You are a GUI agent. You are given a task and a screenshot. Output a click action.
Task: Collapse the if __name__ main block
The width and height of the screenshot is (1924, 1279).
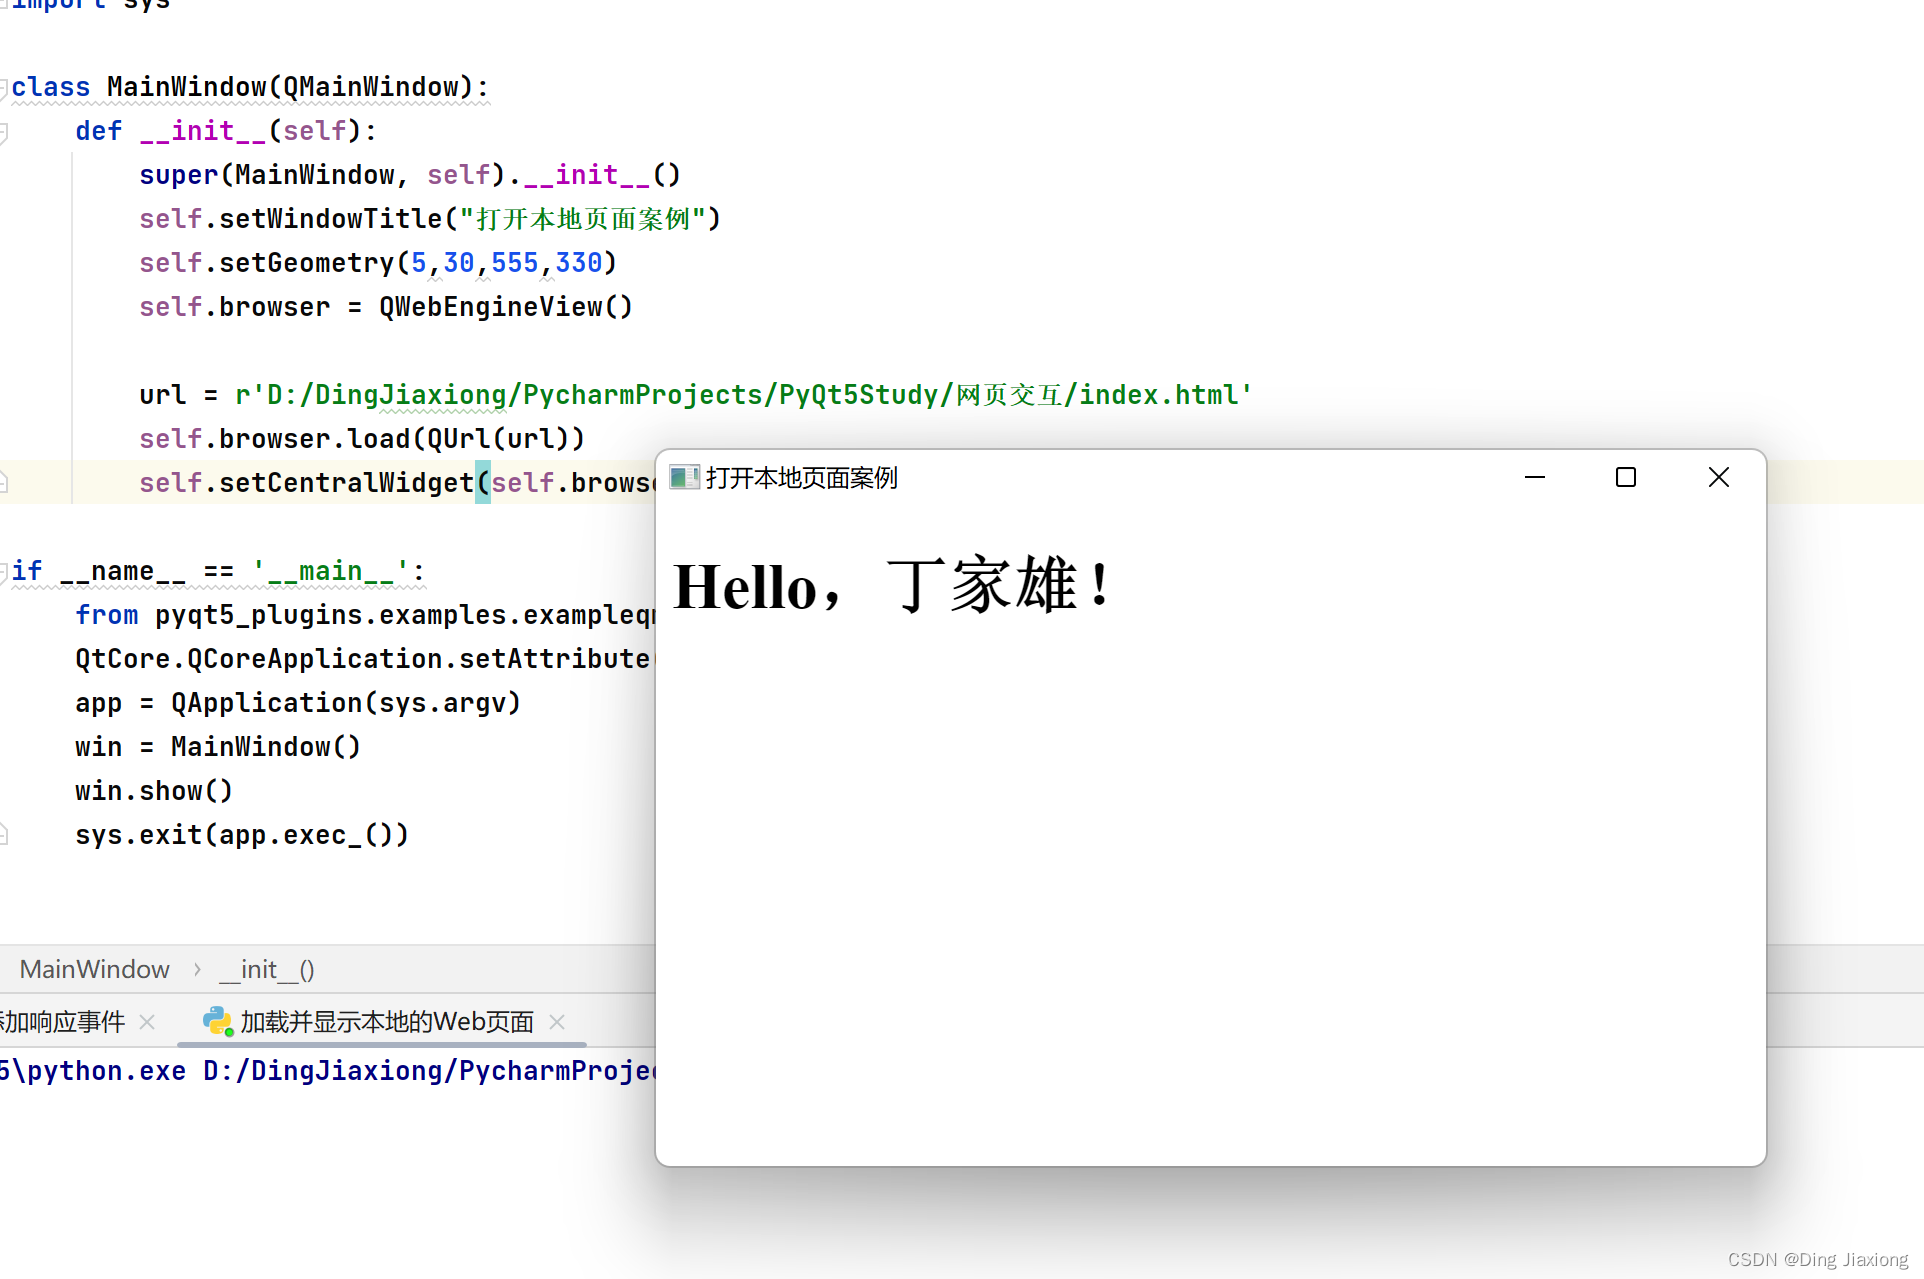coord(3,572)
